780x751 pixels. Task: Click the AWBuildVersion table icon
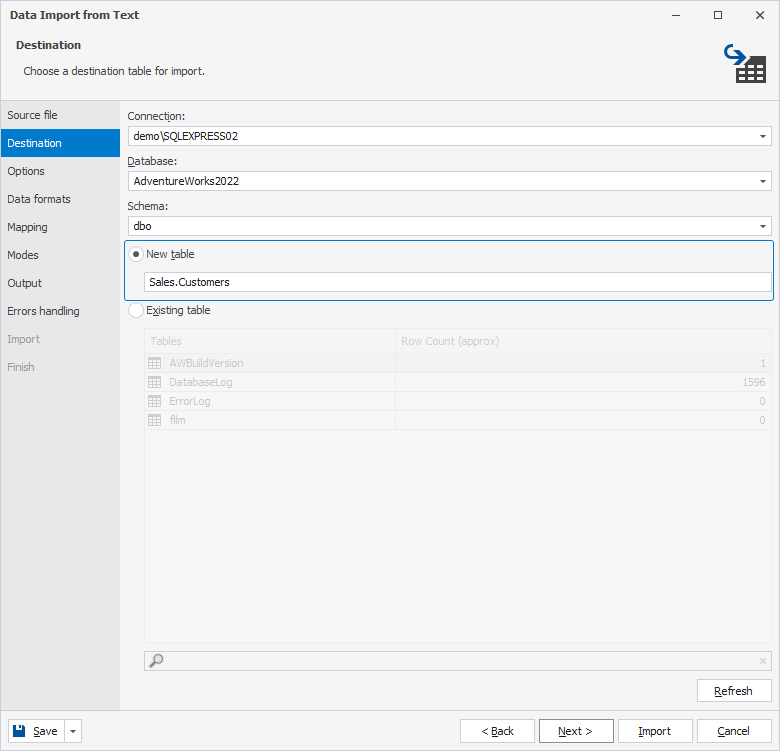pyautogui.click(x=154, y=363)
